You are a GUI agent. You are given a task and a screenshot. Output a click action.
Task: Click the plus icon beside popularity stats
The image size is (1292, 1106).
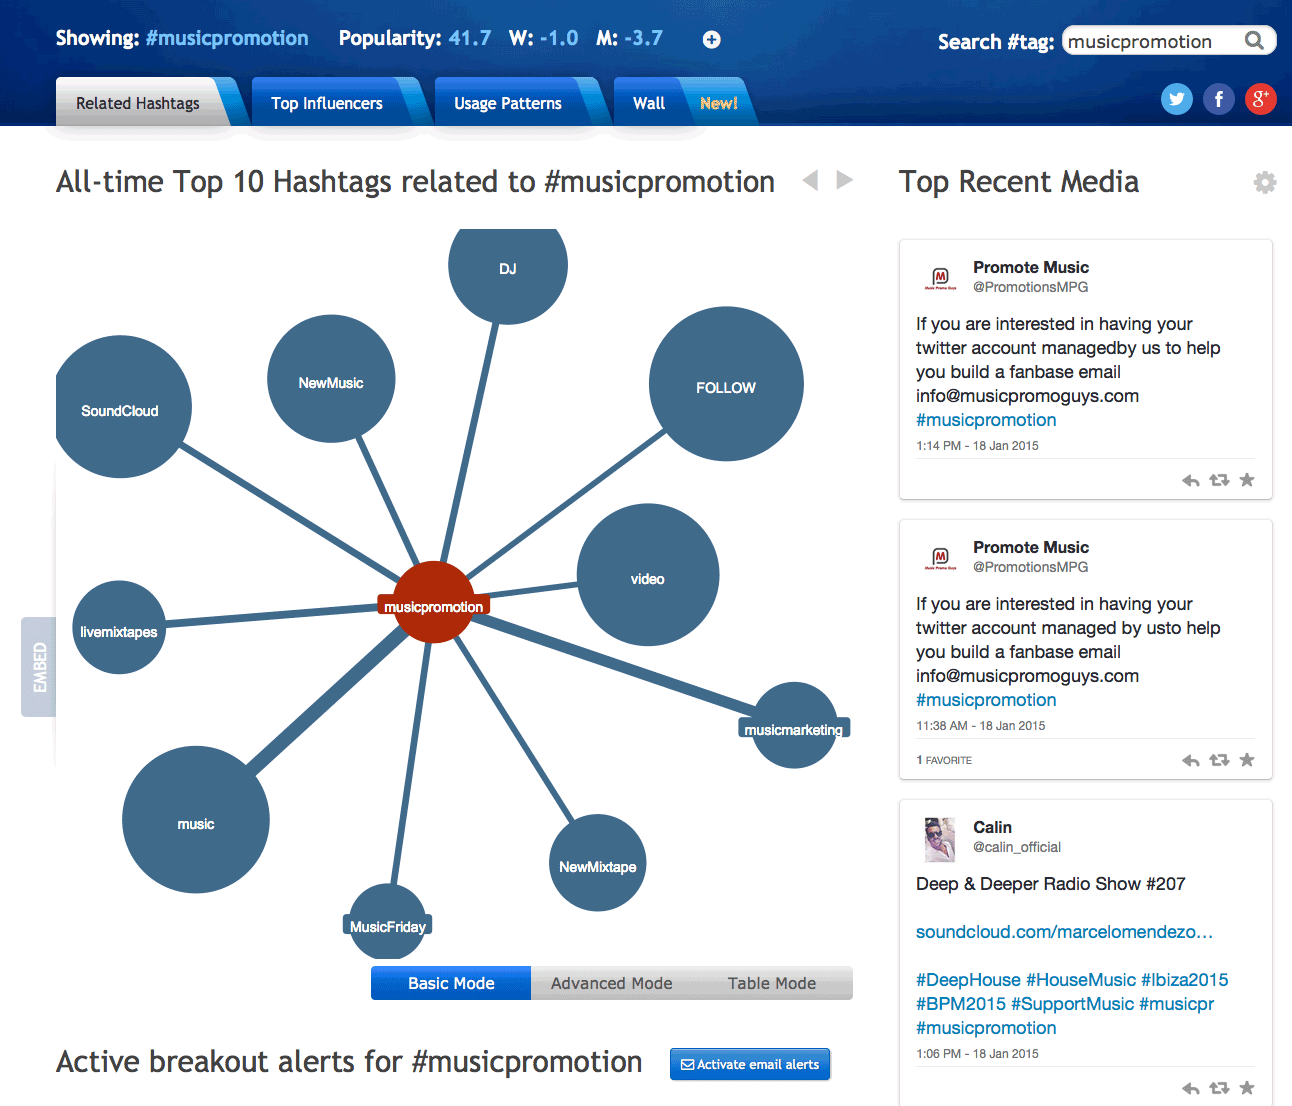click(711, 40)
